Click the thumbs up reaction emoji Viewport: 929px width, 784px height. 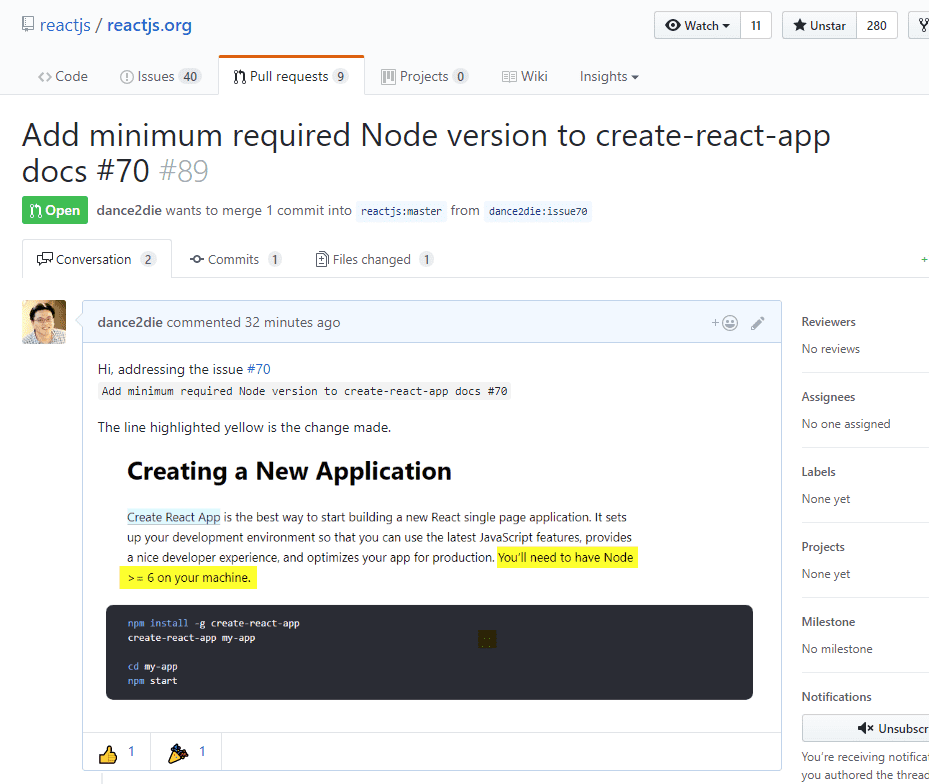[108, 754]
